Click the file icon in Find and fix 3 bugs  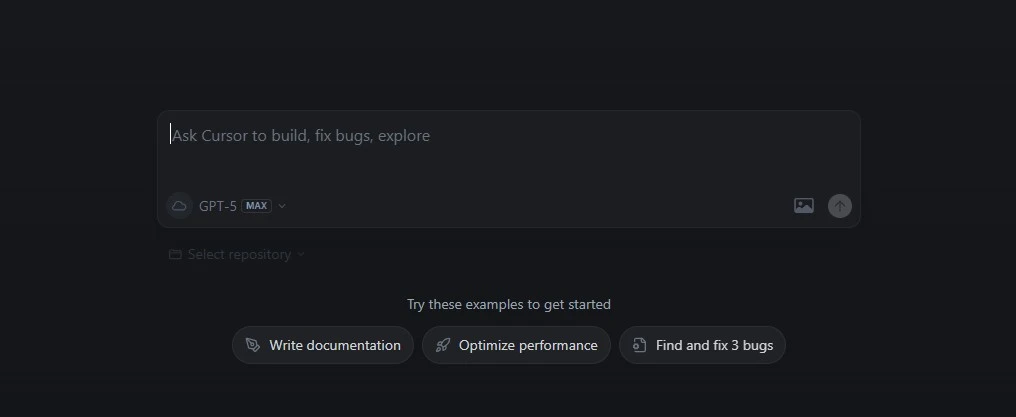[x=640, y=345]
